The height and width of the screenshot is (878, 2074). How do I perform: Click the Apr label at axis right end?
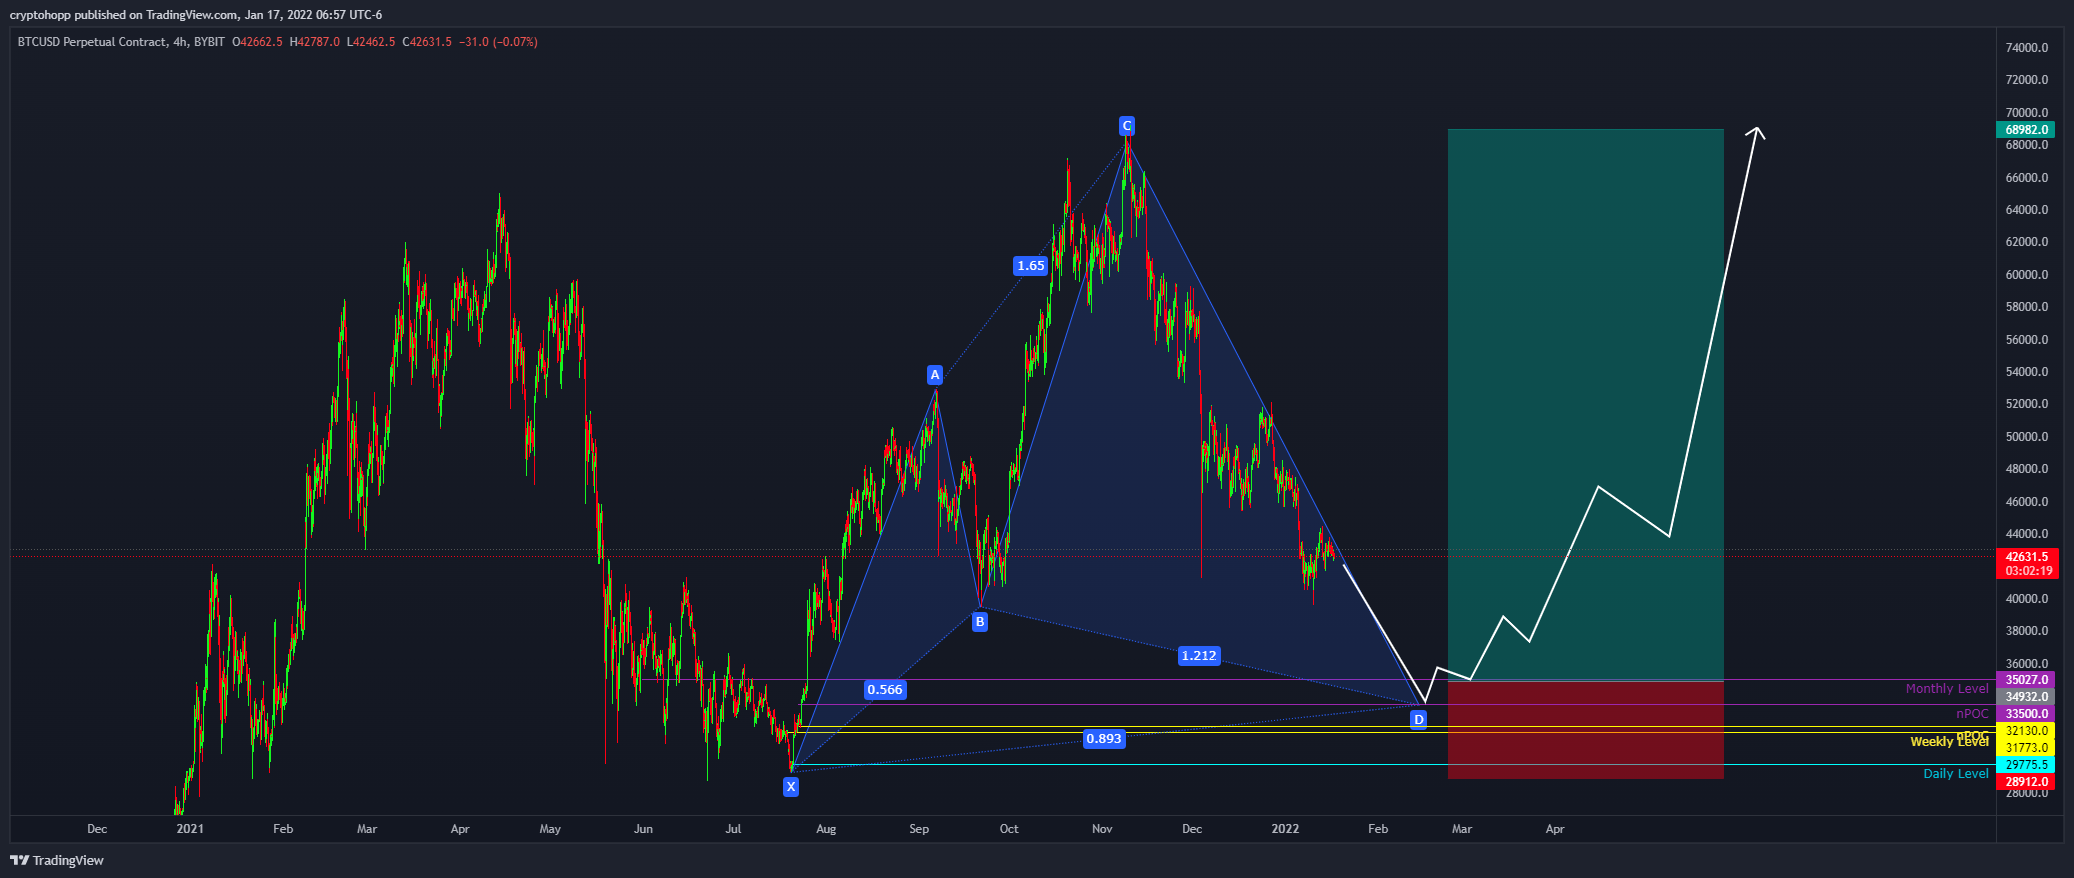pyautogui.click(x=1555, y=829)
